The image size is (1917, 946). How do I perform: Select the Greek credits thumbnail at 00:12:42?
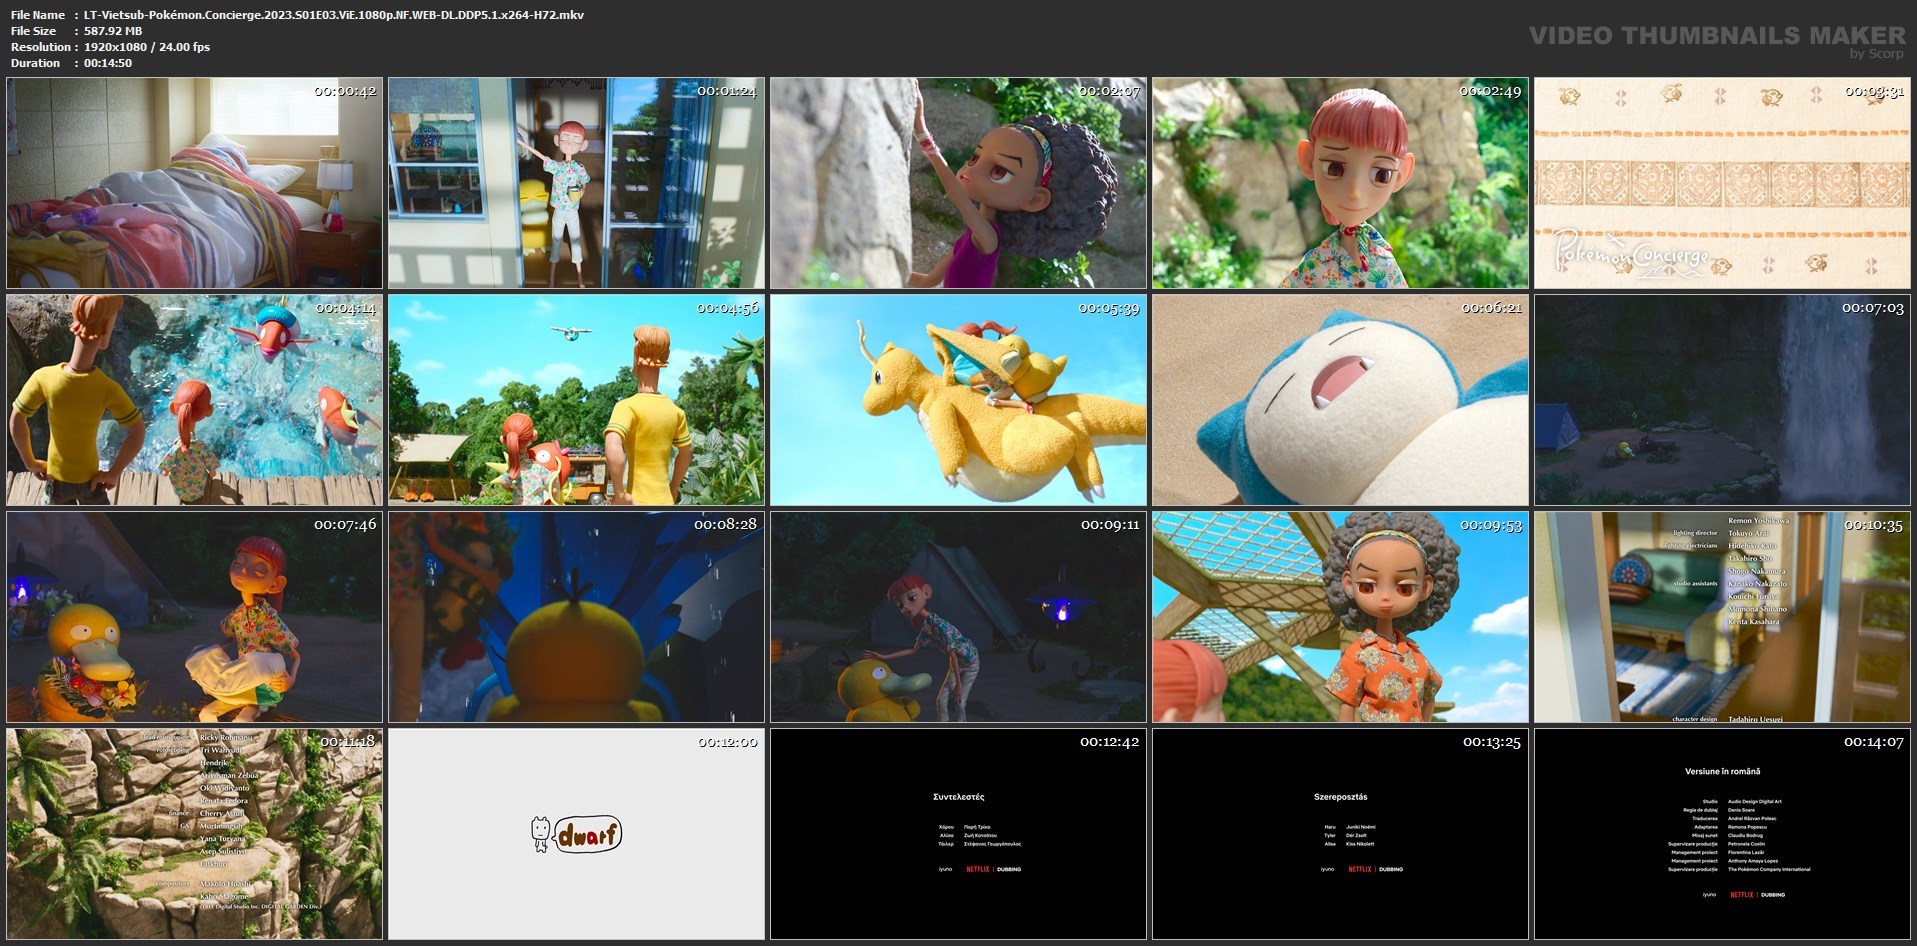click(958, 834)
